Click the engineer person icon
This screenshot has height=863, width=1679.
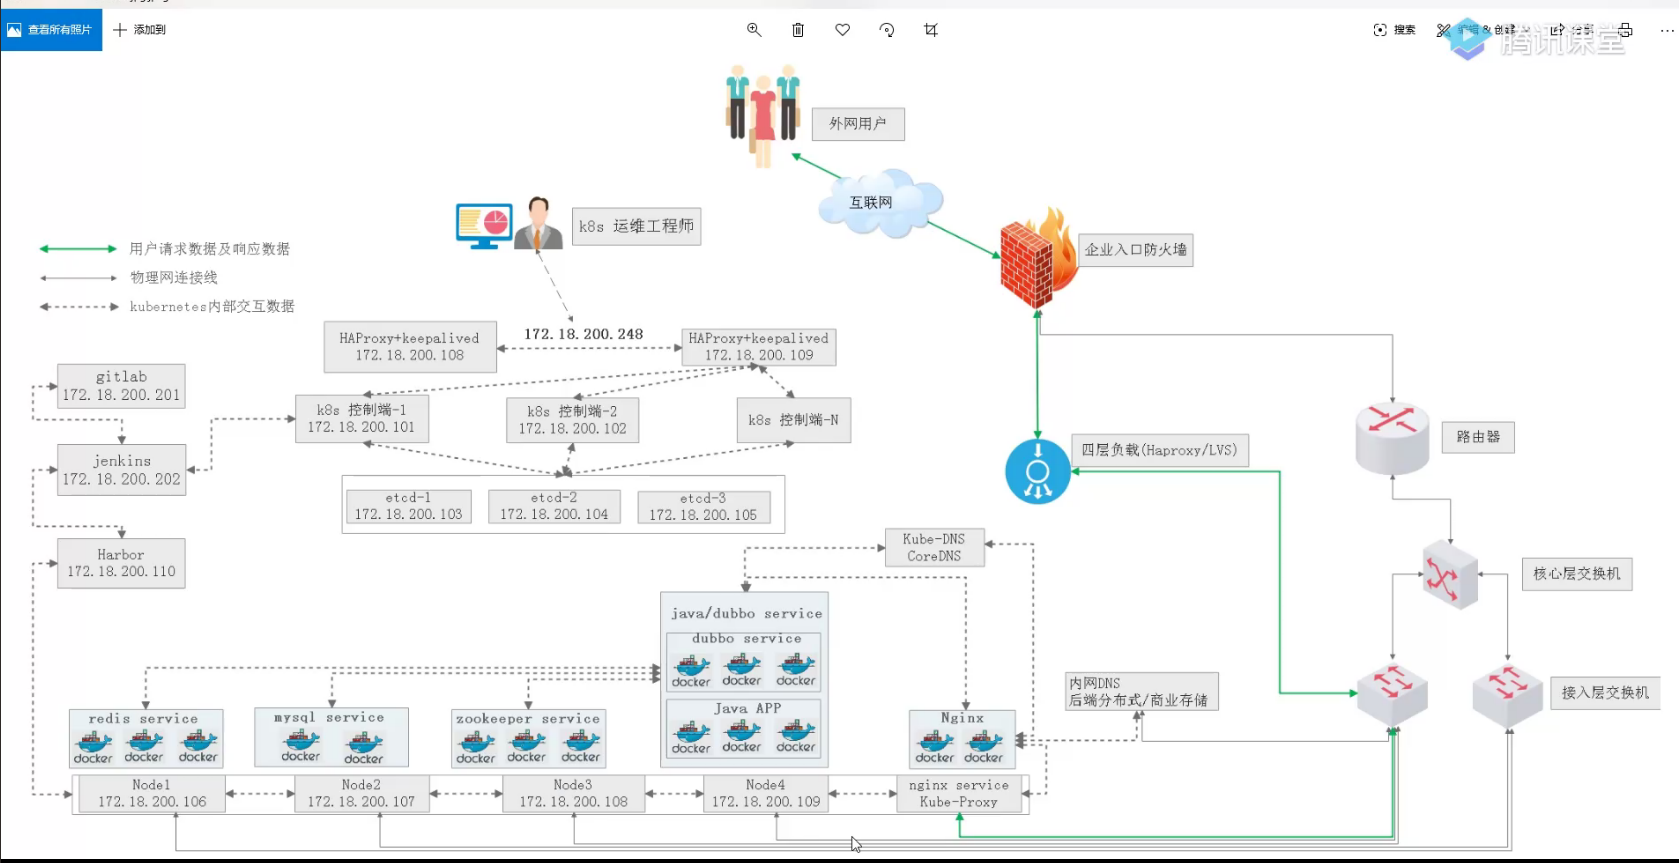(x=538, y=223)
